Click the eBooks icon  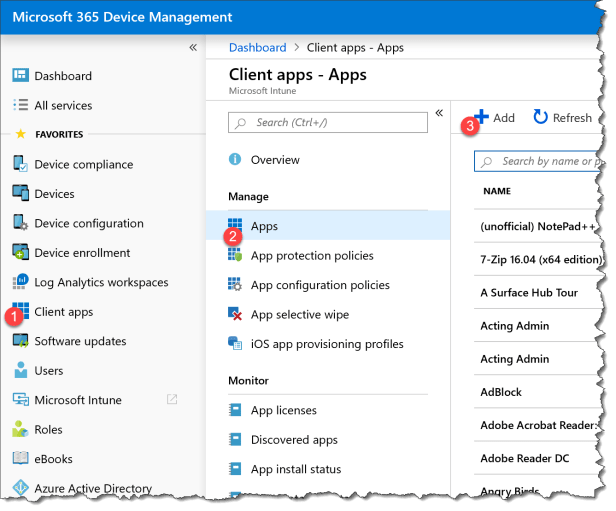[x=20, y=458]
